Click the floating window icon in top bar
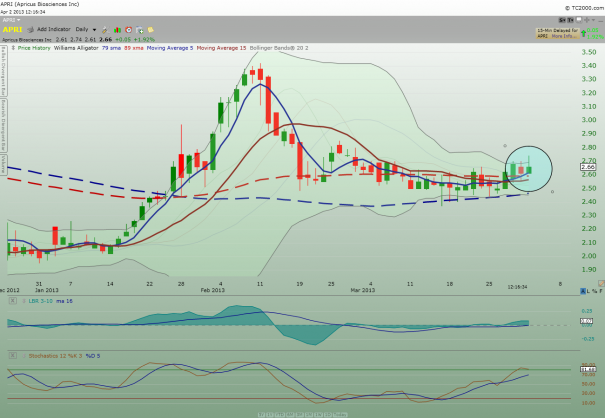The height and width of the screenshot is (418, 605). (x=579, y=20)
